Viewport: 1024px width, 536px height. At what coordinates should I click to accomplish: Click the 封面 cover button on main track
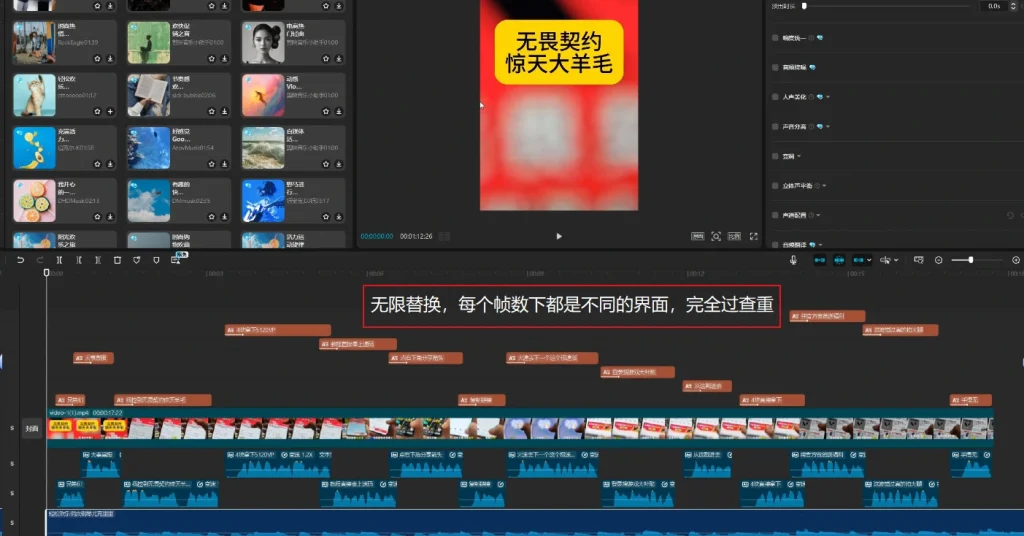tap(31, 428)
